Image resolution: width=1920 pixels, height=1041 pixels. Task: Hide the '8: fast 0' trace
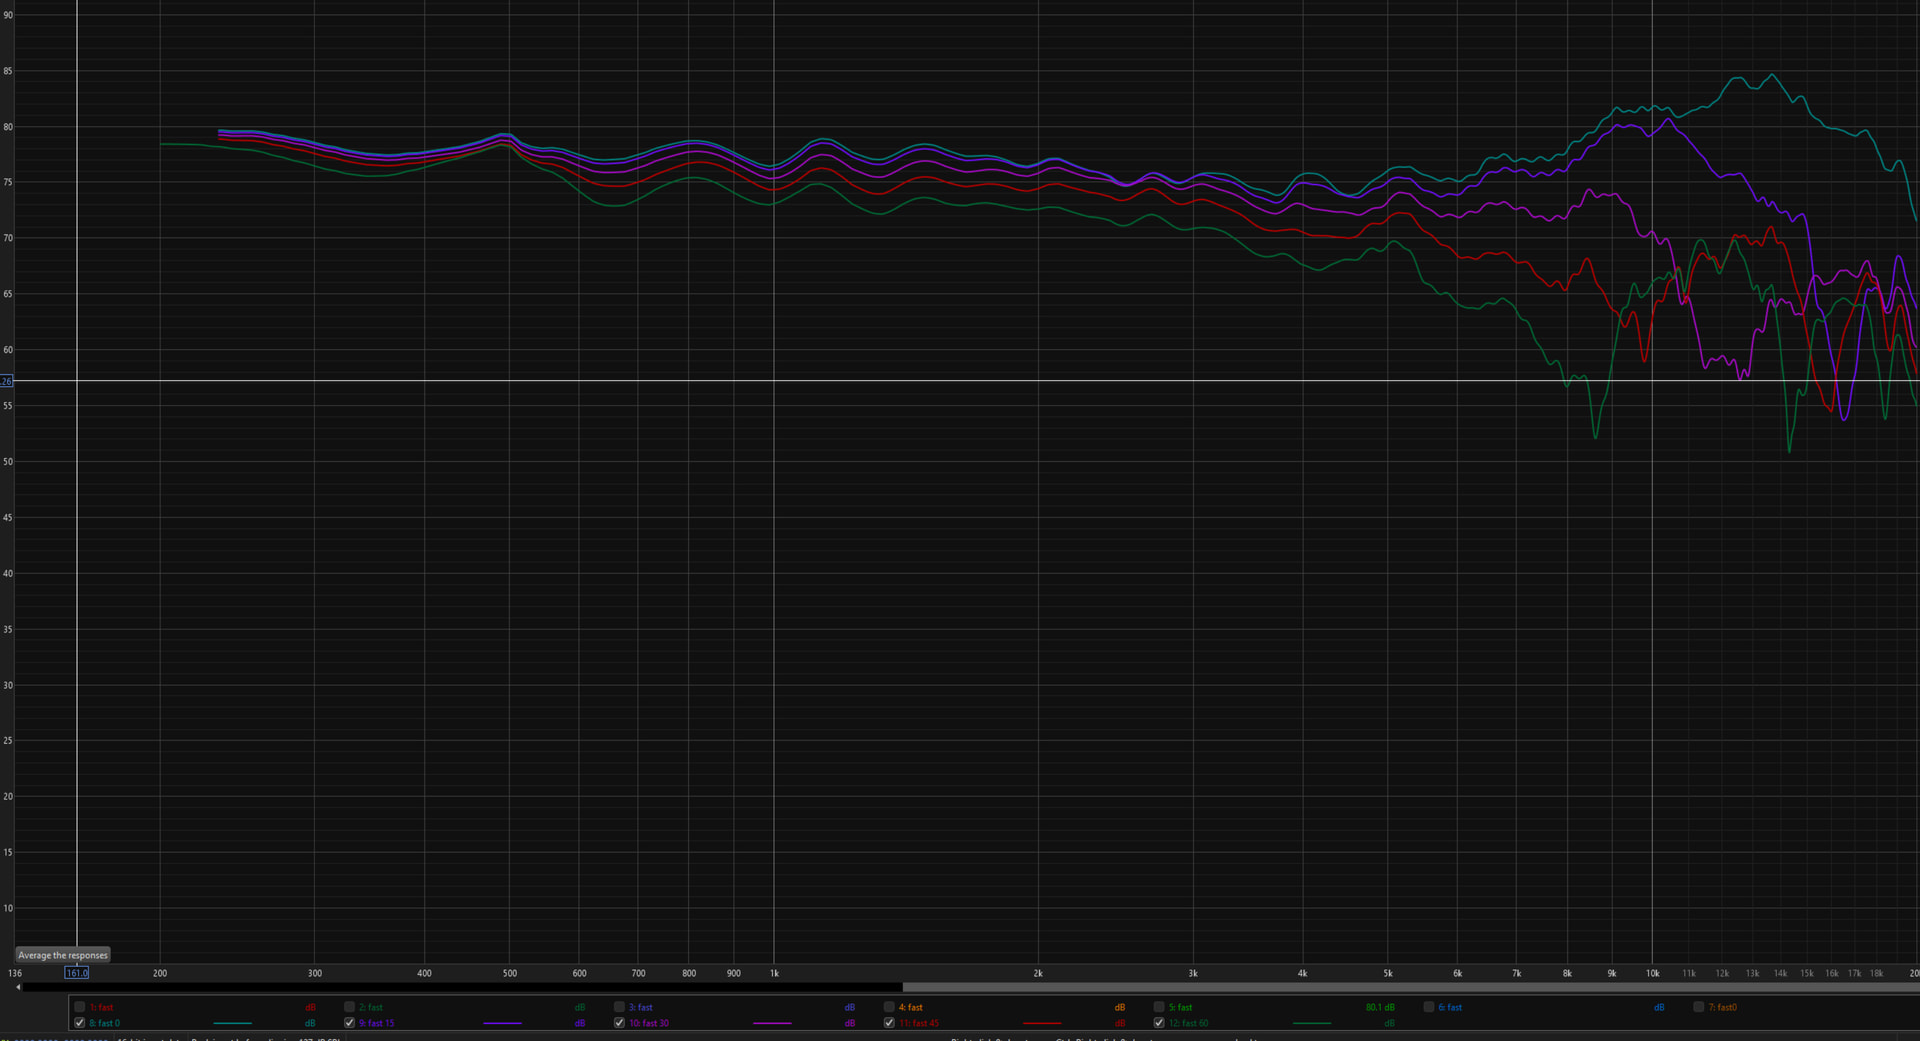click(80, 1023)
